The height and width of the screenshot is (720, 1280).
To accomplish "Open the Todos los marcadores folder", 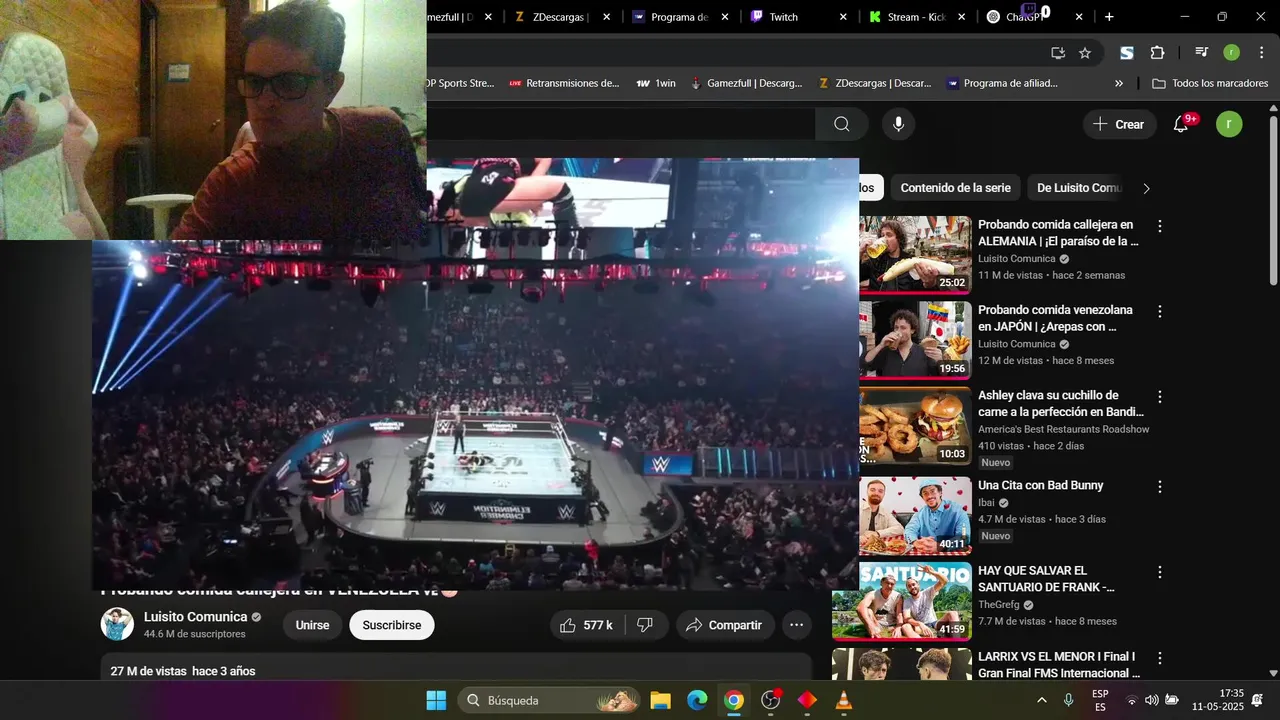I will pos(1210,83).
